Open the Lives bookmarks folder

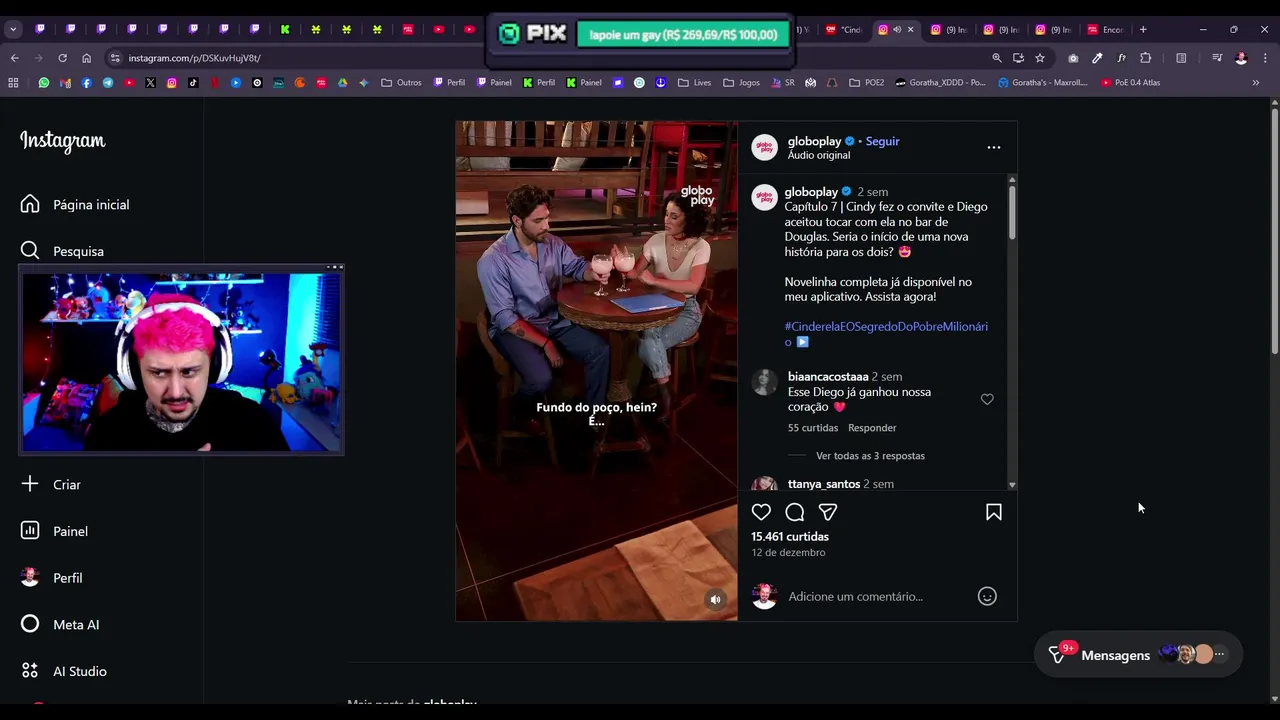coord(694,83)
